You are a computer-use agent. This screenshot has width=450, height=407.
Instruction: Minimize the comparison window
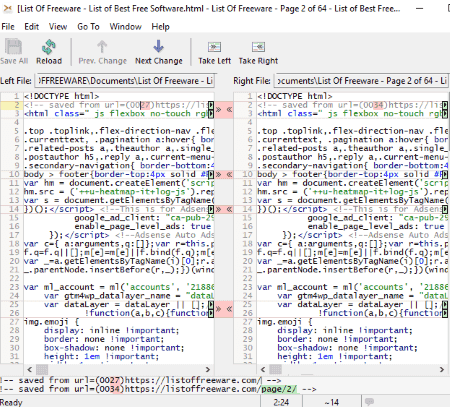[420, 8]
